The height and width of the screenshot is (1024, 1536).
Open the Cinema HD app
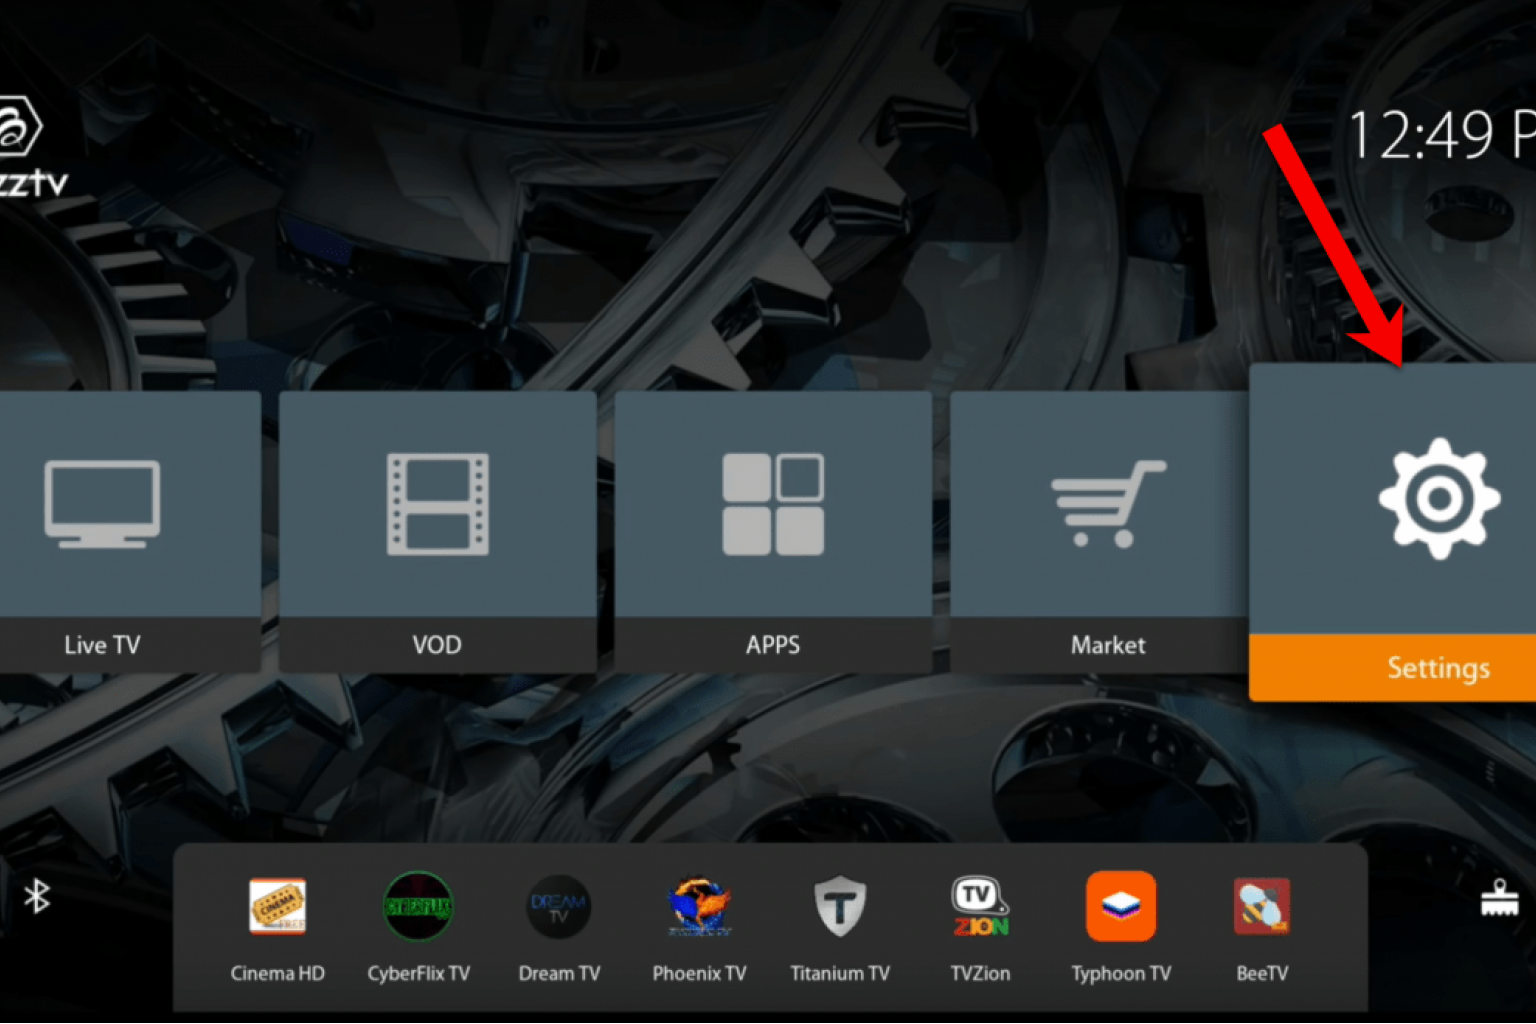pyautogui.click(x=277, y=906)
